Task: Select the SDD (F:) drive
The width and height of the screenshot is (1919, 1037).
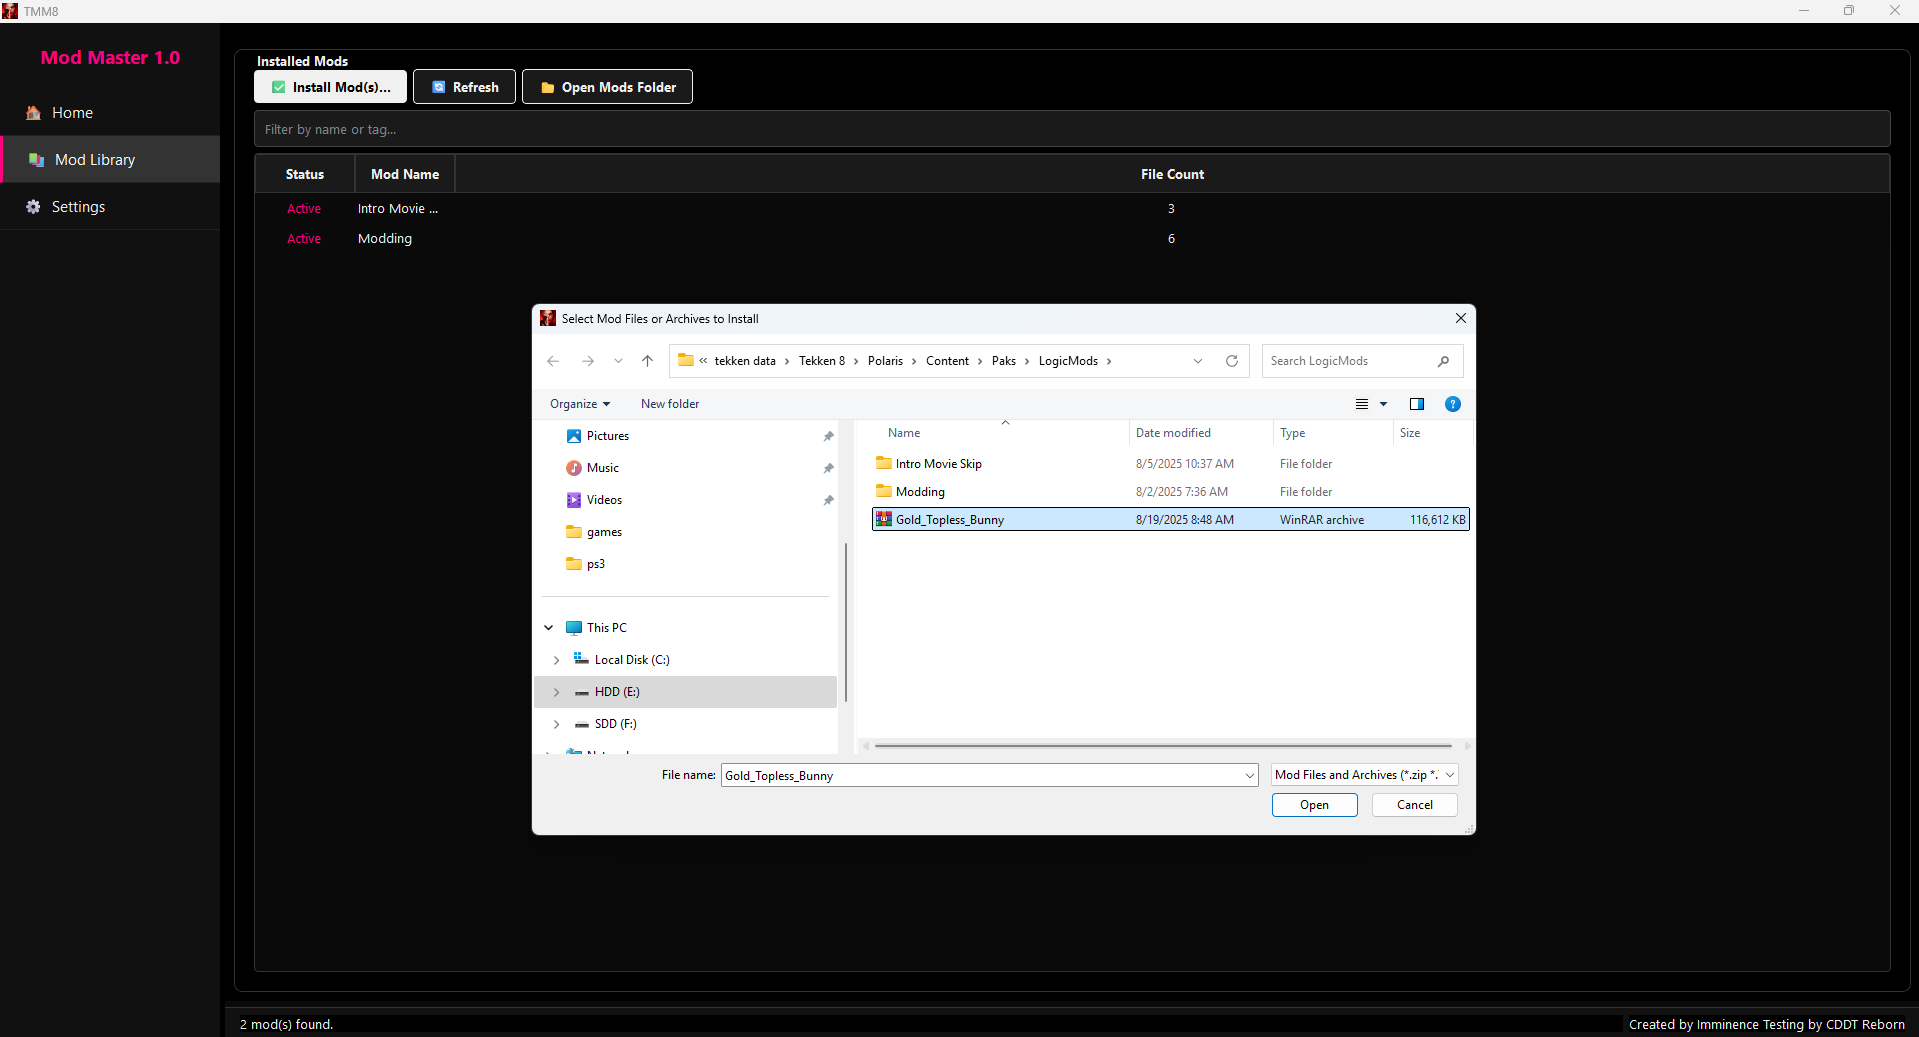Action: 615,724
